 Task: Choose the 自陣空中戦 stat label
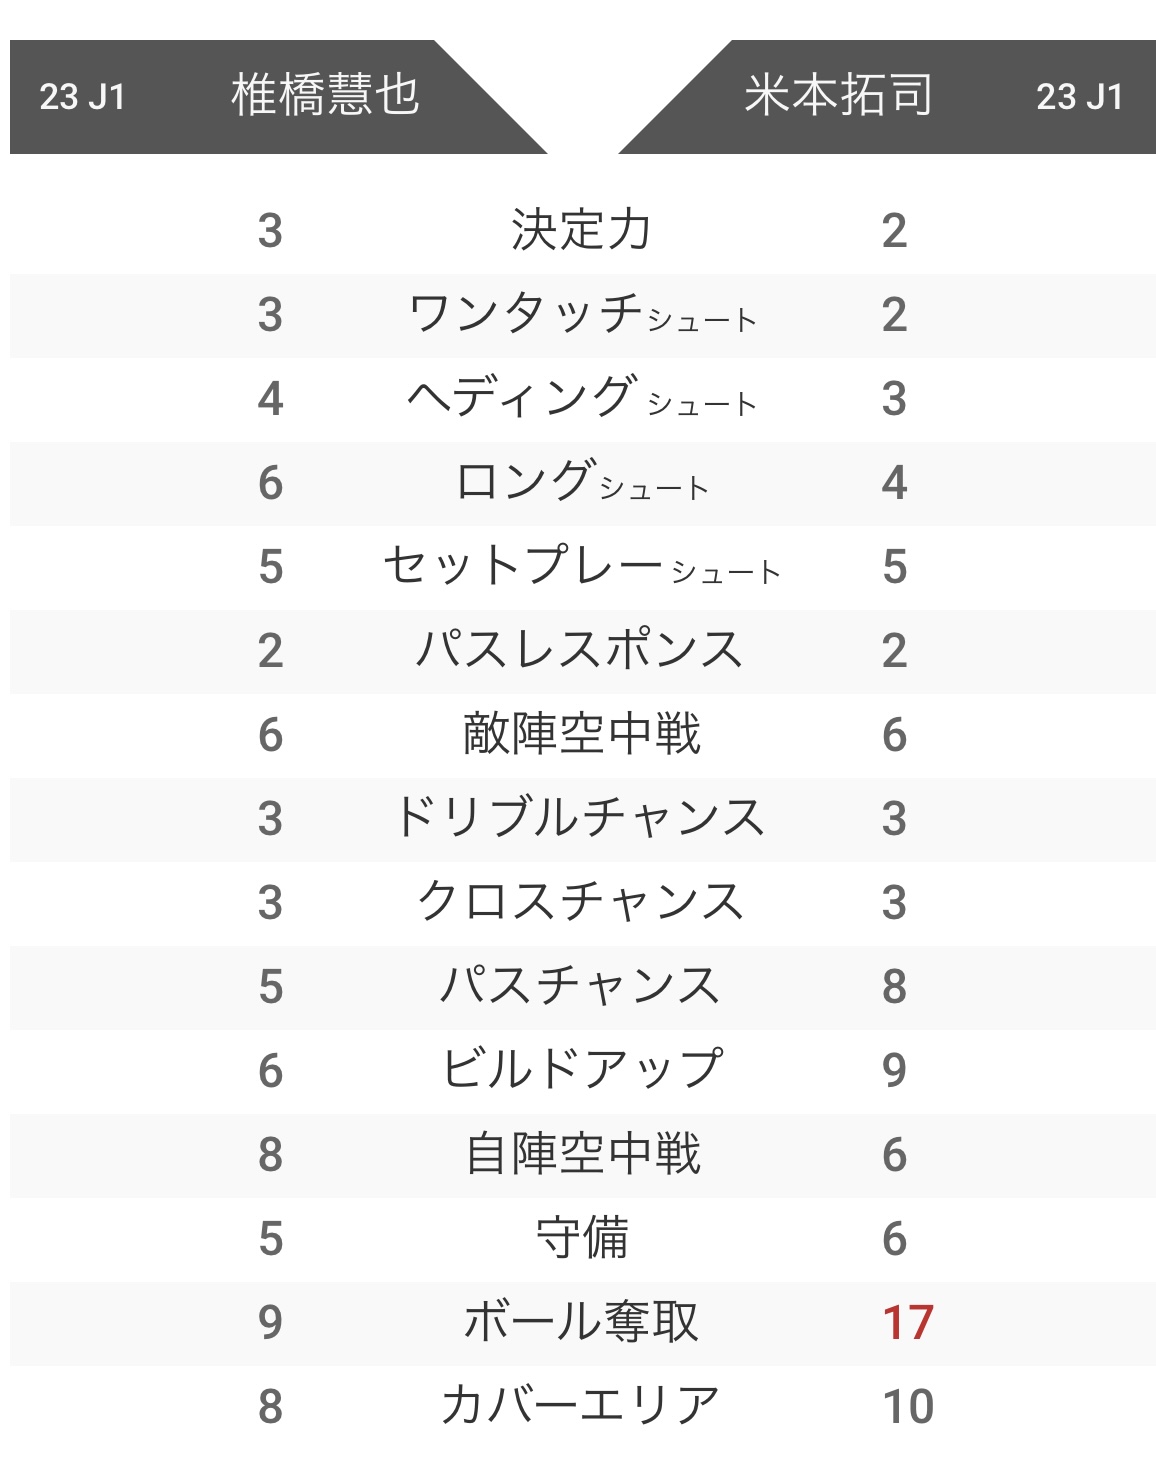[x=581, y=1155]
